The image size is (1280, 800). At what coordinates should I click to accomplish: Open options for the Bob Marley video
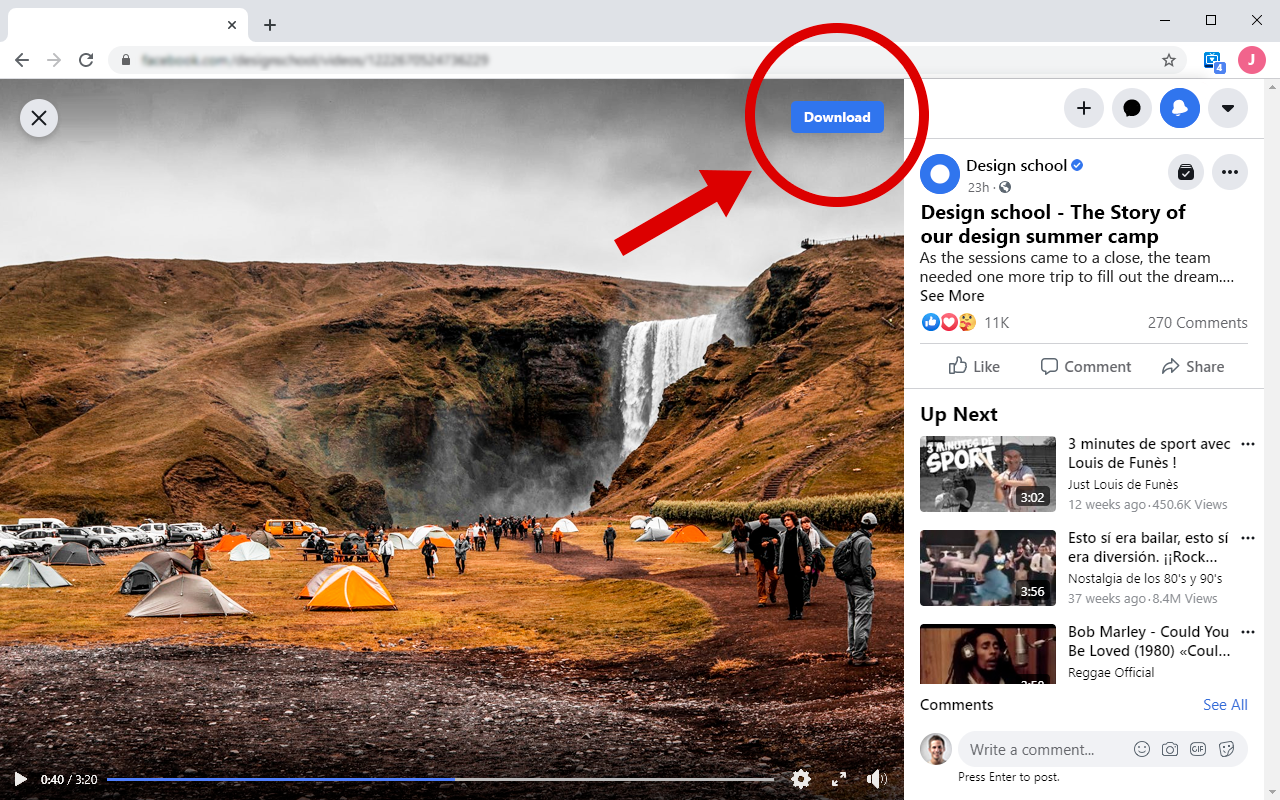pos(1247,631)
